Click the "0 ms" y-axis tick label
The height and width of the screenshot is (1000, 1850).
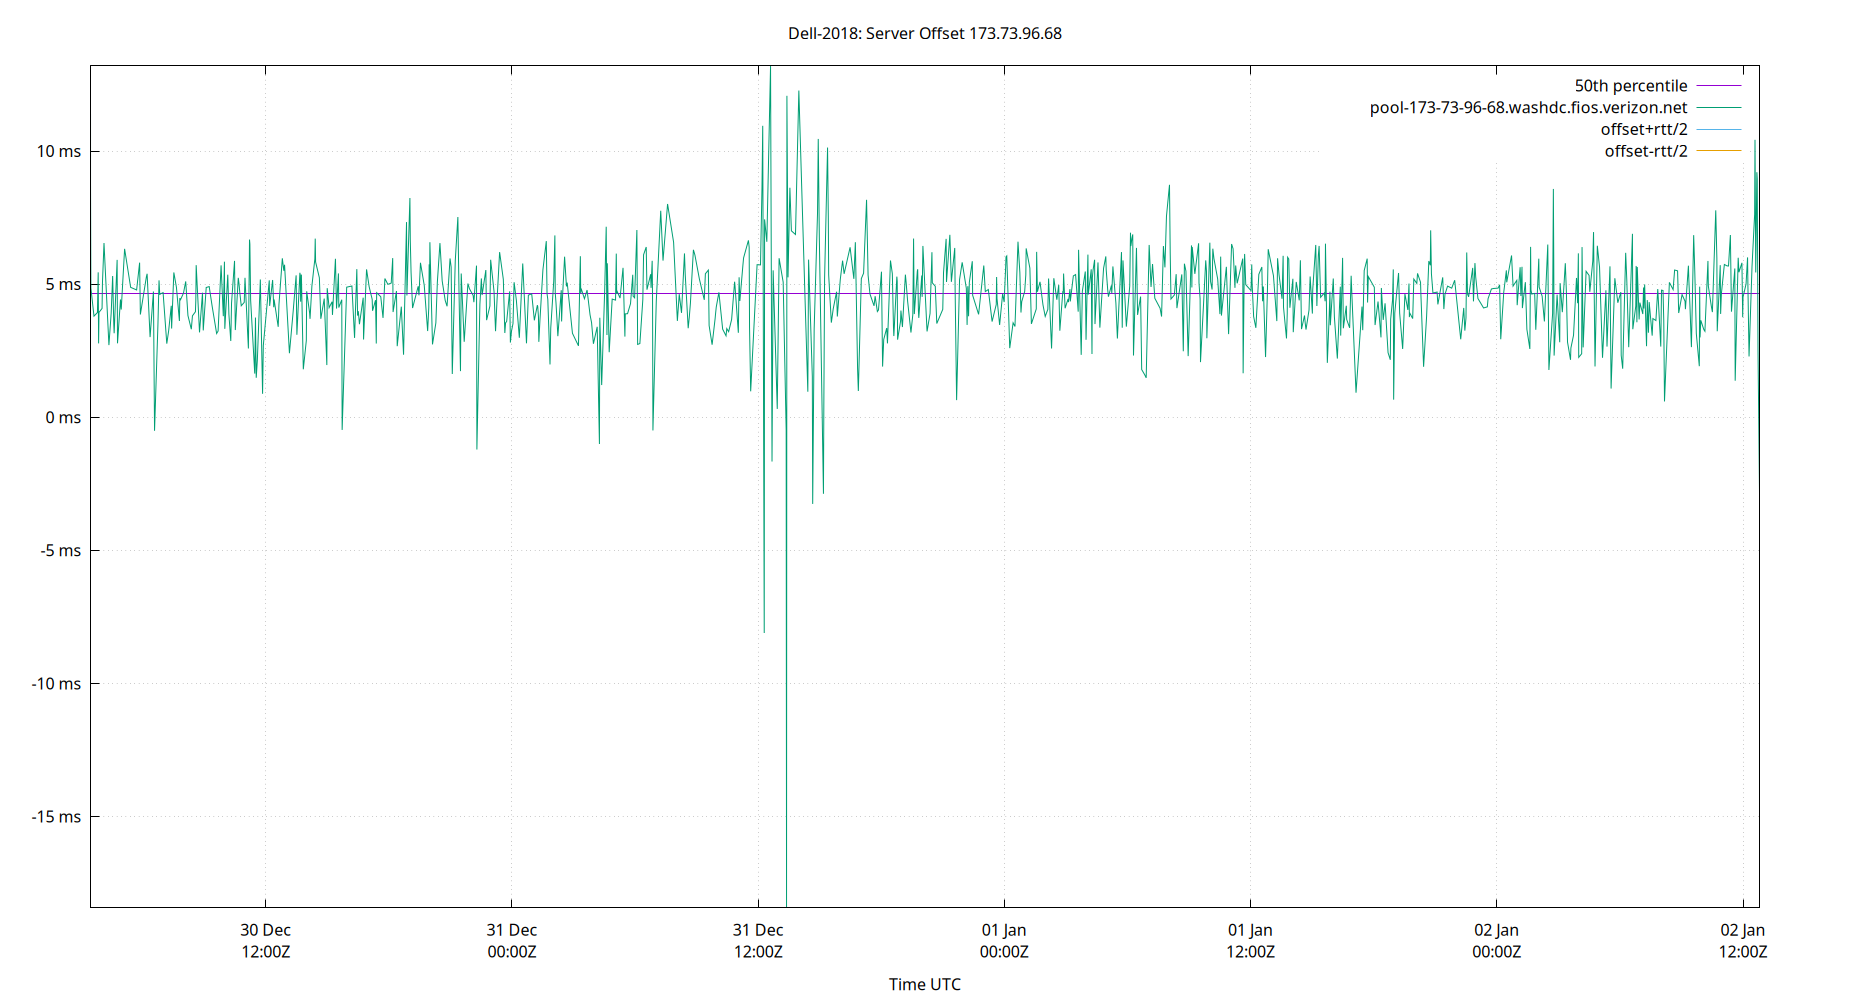pos(62,418)
